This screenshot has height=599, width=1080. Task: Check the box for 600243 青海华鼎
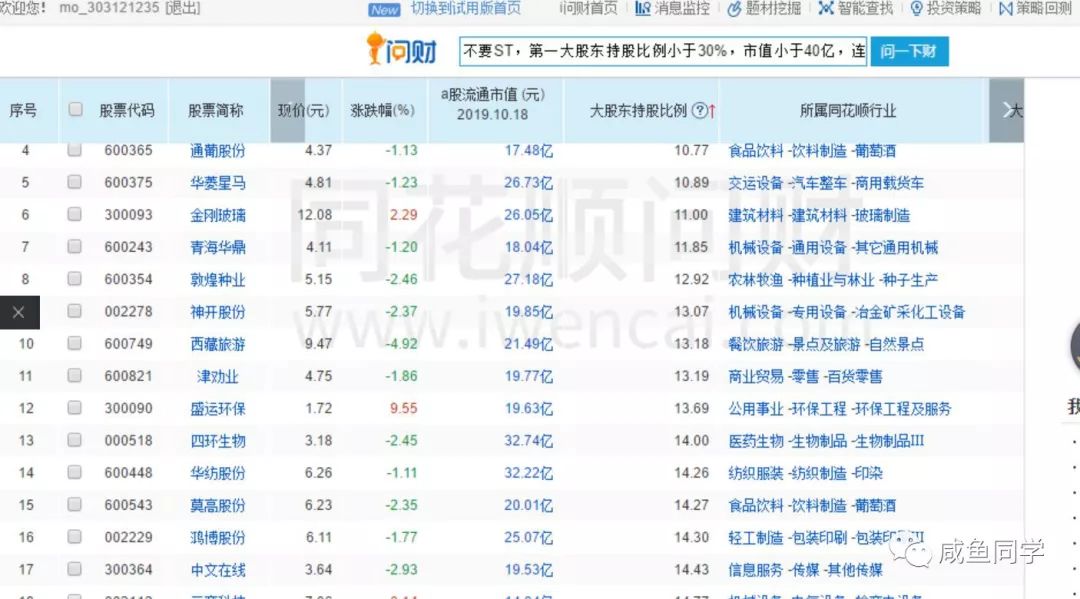coord(74,246)
